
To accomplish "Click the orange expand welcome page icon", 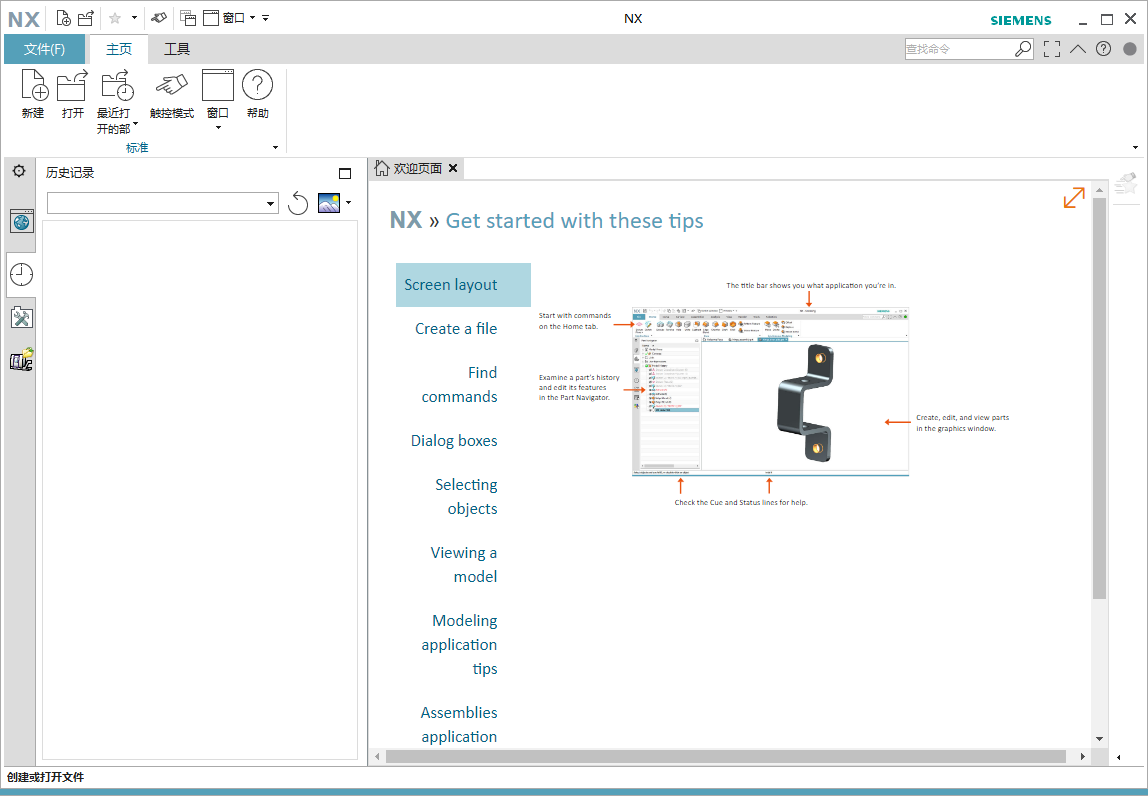I will 1074,198.
